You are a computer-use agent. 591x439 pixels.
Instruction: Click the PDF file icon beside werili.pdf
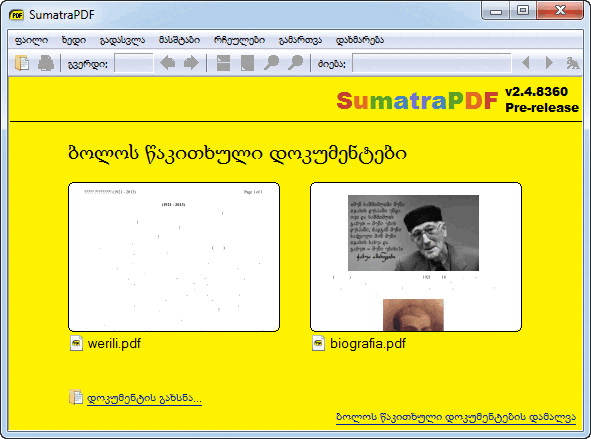click(77, 343)
